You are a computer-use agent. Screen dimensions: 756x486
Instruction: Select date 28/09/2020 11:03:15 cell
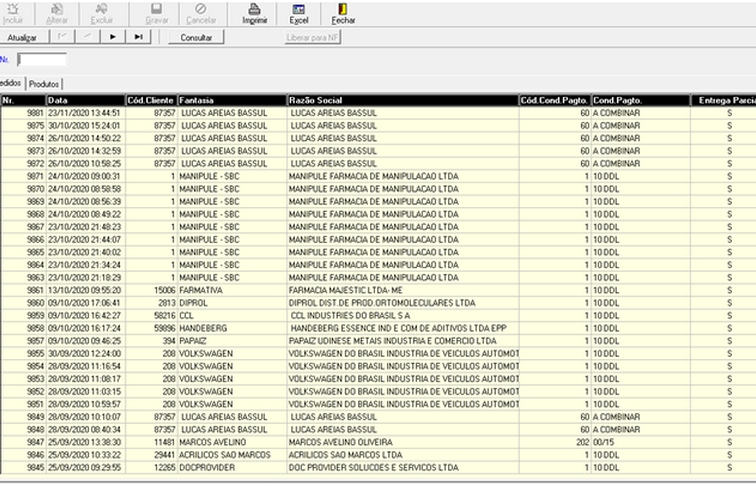click(85, 392)
